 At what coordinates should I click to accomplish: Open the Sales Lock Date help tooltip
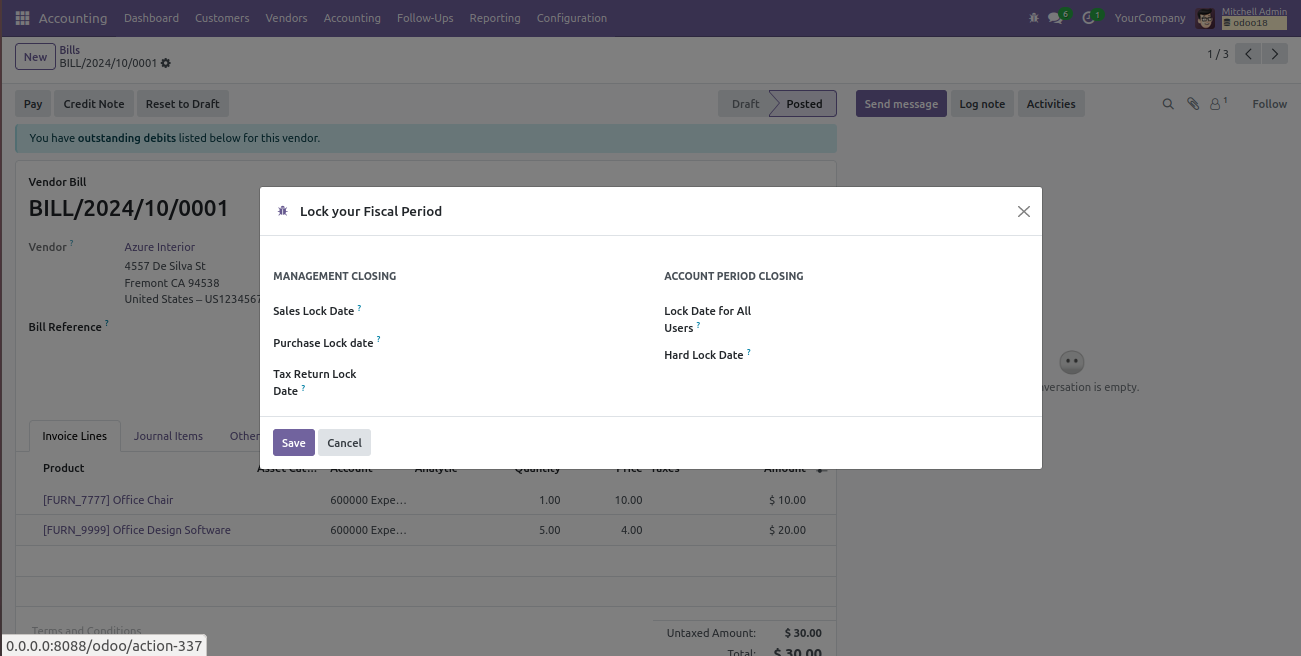click(359, 308)
